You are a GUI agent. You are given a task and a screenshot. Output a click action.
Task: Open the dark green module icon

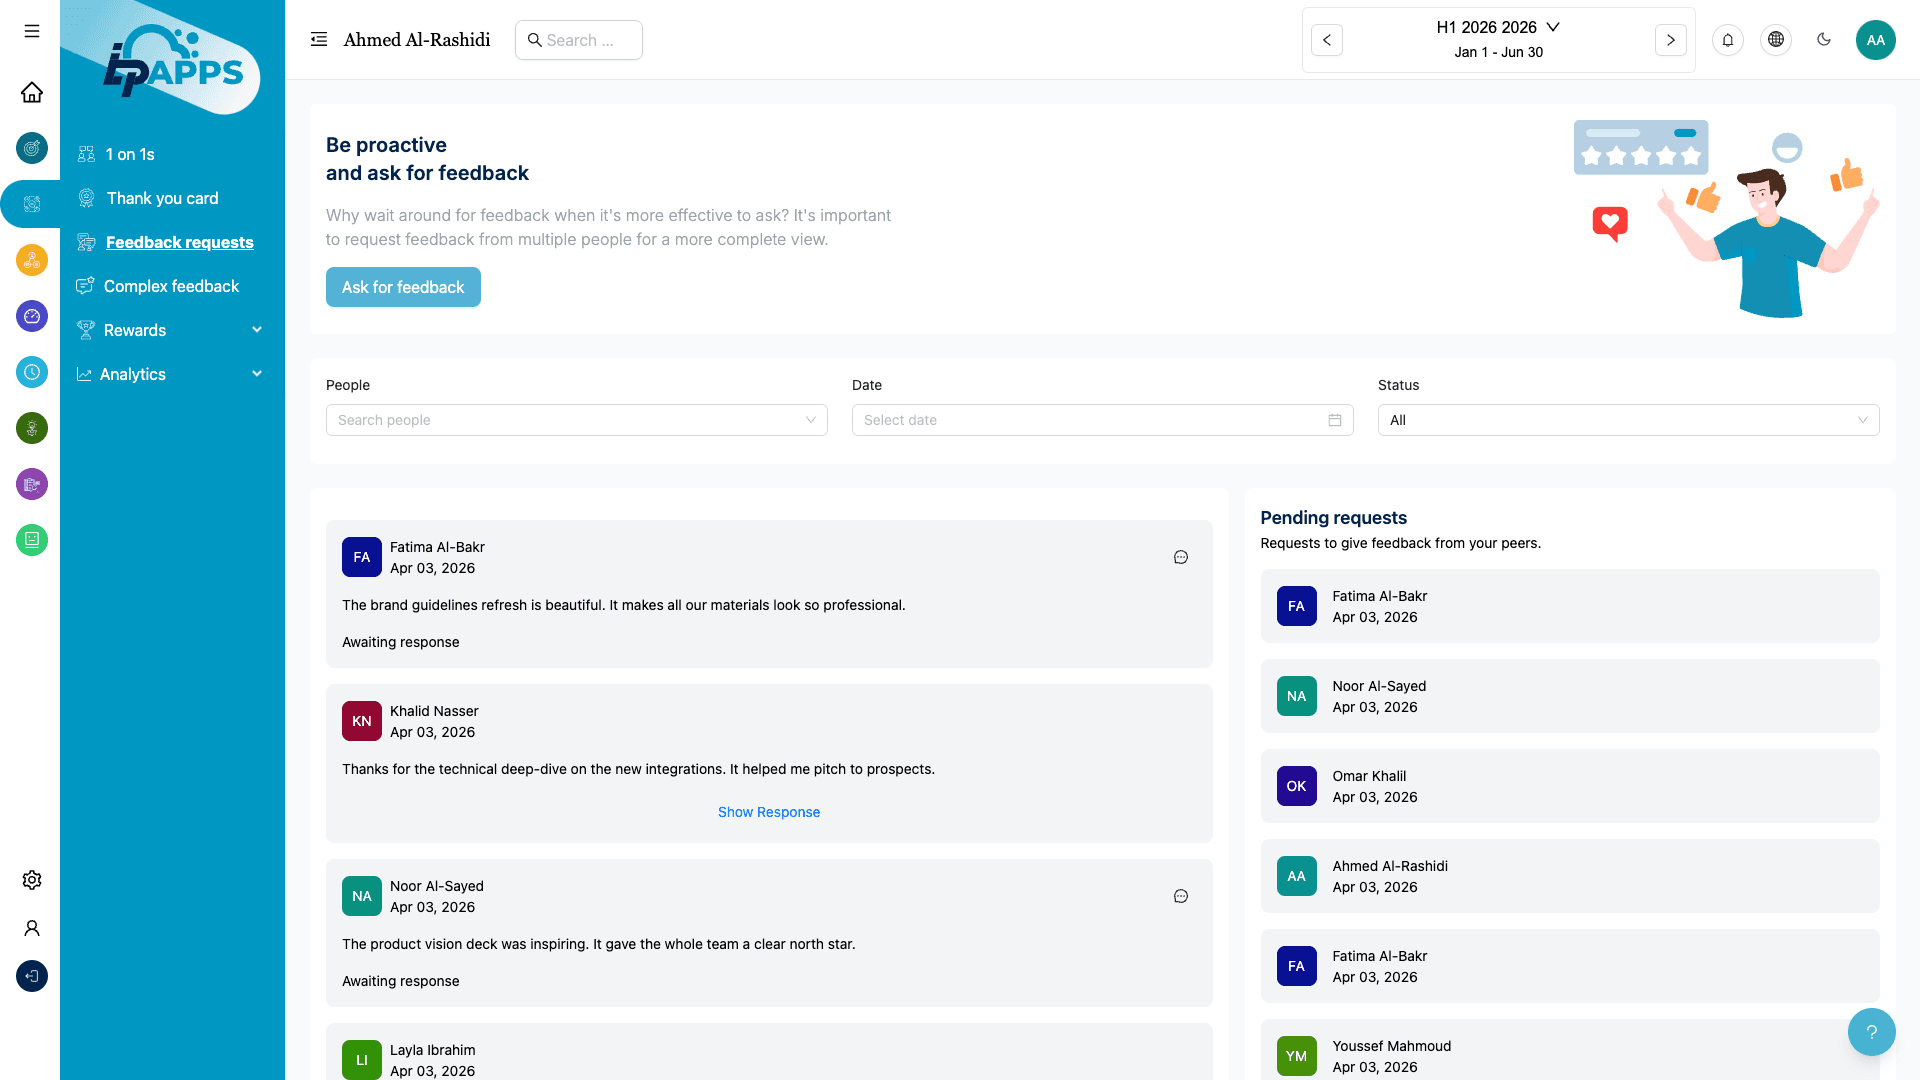tap(32, 428)
